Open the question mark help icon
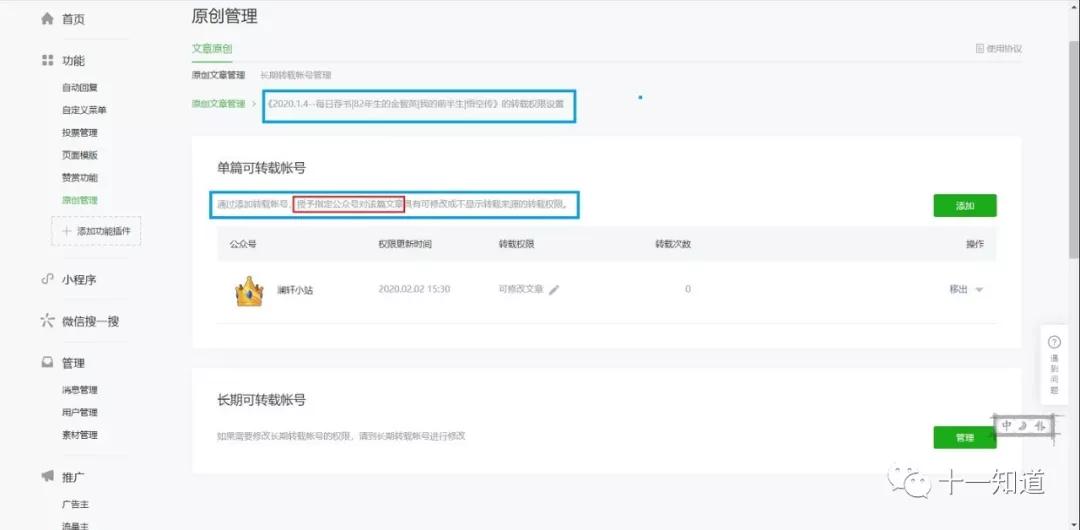This screenshot has height=530, width=1080. click(1054, 343)
